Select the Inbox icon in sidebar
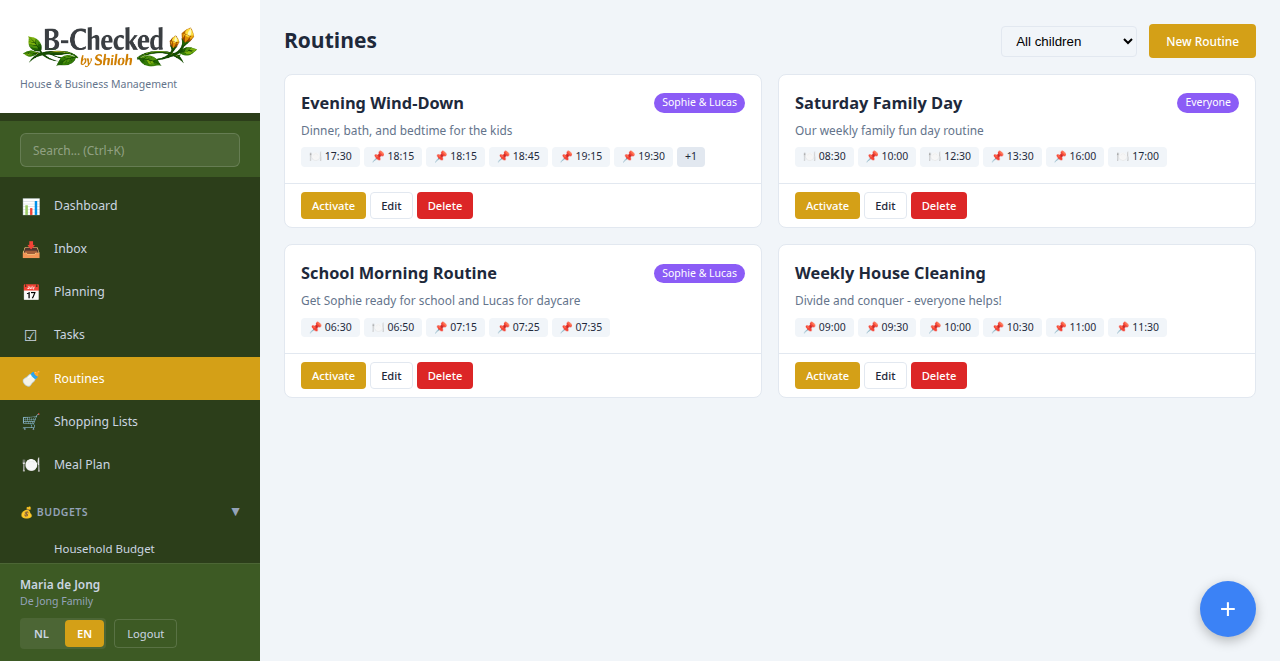This screenshot has width=1280, height=661. tap(28, 248)
